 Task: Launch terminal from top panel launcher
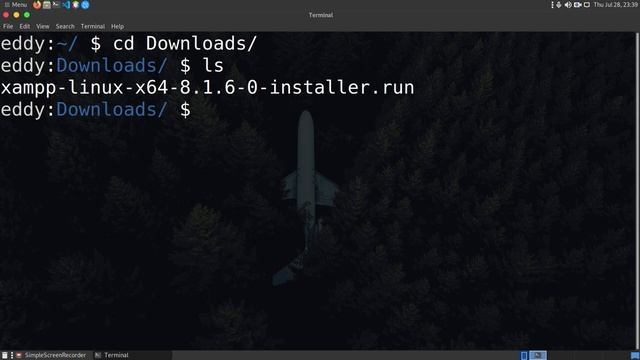pyautogui.click(x=56, y=5)
